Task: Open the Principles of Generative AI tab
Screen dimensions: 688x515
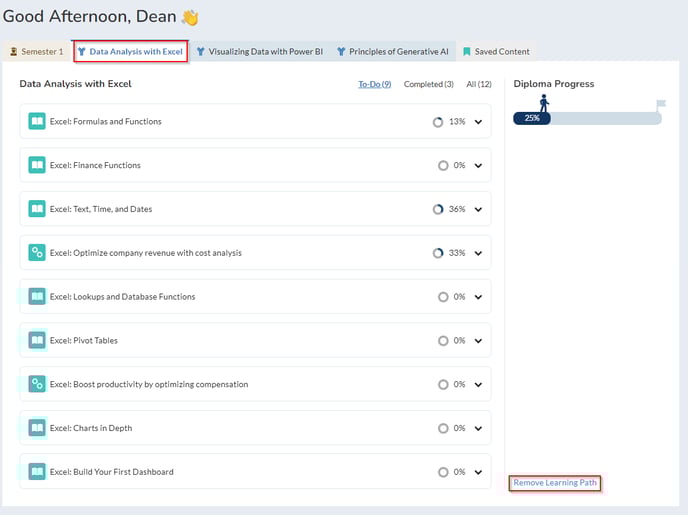Action: [x=393, y=51]
